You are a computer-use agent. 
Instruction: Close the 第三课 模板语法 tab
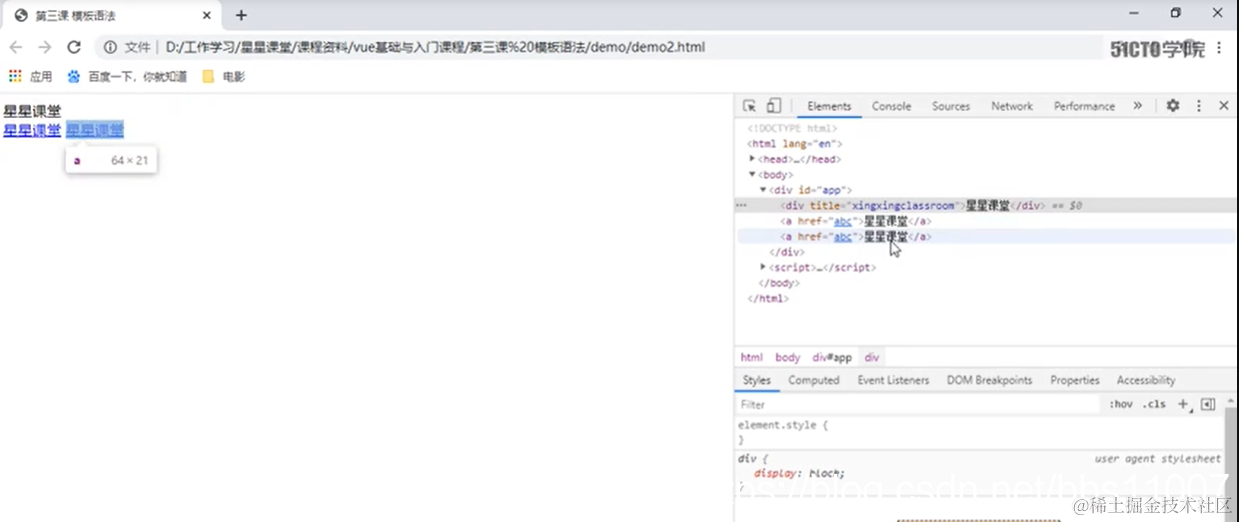pyautogui.click(x=206, y=15)
